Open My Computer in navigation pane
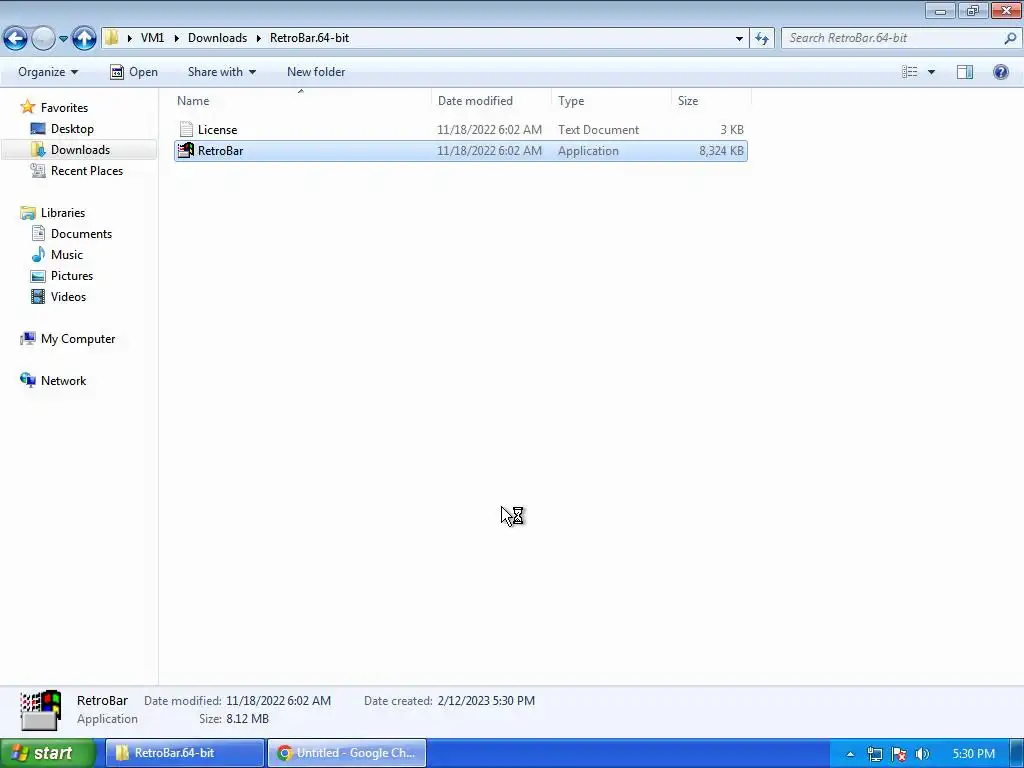The image size is (1024, 768). [x=78, y=339]
